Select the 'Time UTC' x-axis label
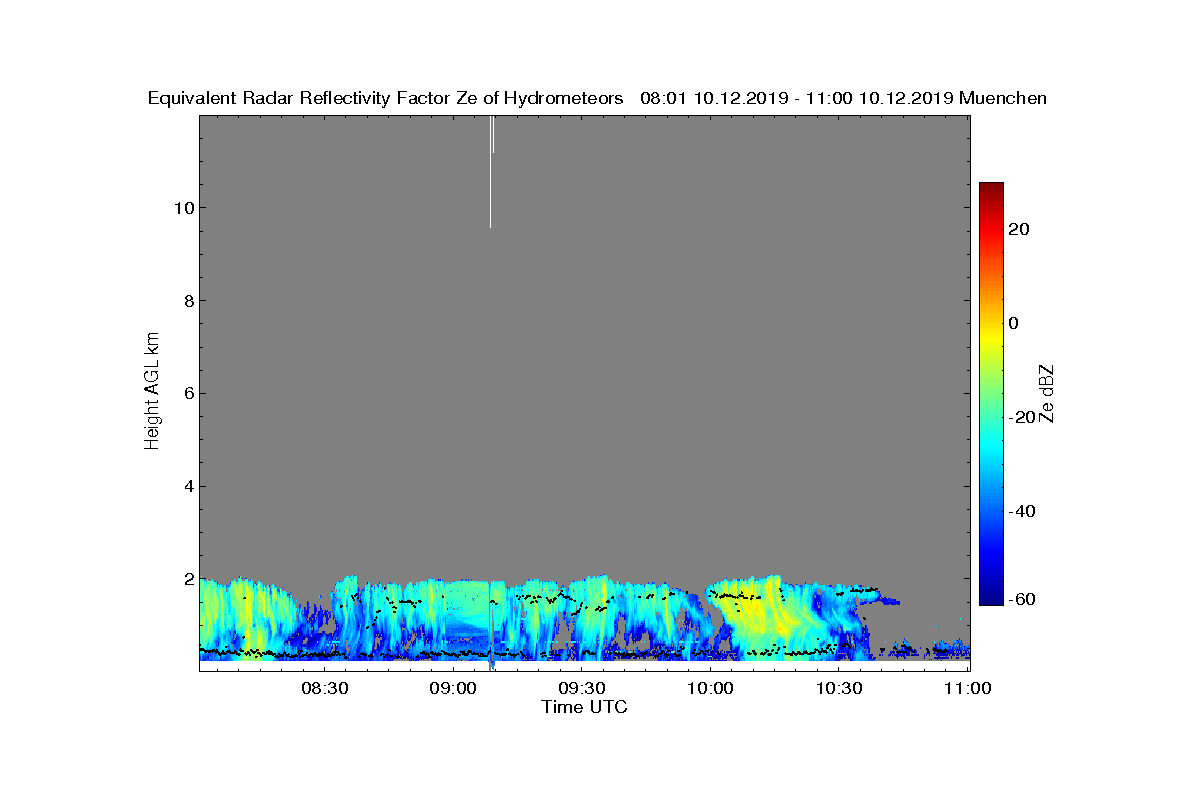The height and width of the screenshot is (800, 1200). coord(585,707)
